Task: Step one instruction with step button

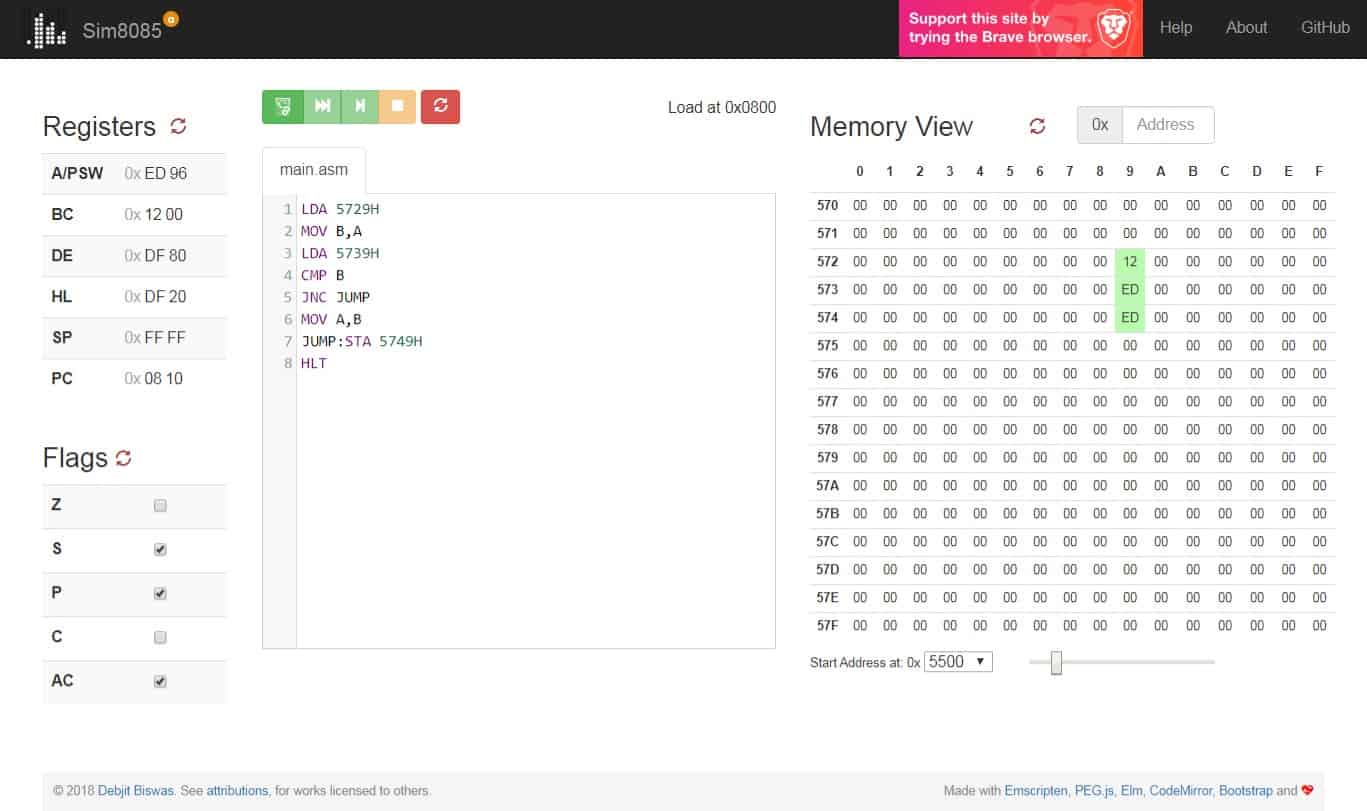Action: [360, 106]
